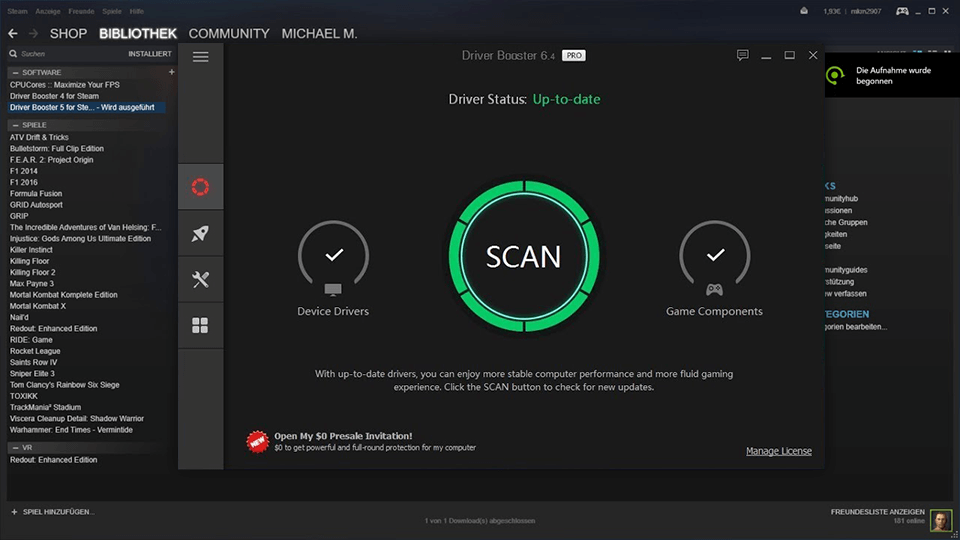Go forward with Steam forward arrow
The image size is (960, 540).
coord(33,34)
